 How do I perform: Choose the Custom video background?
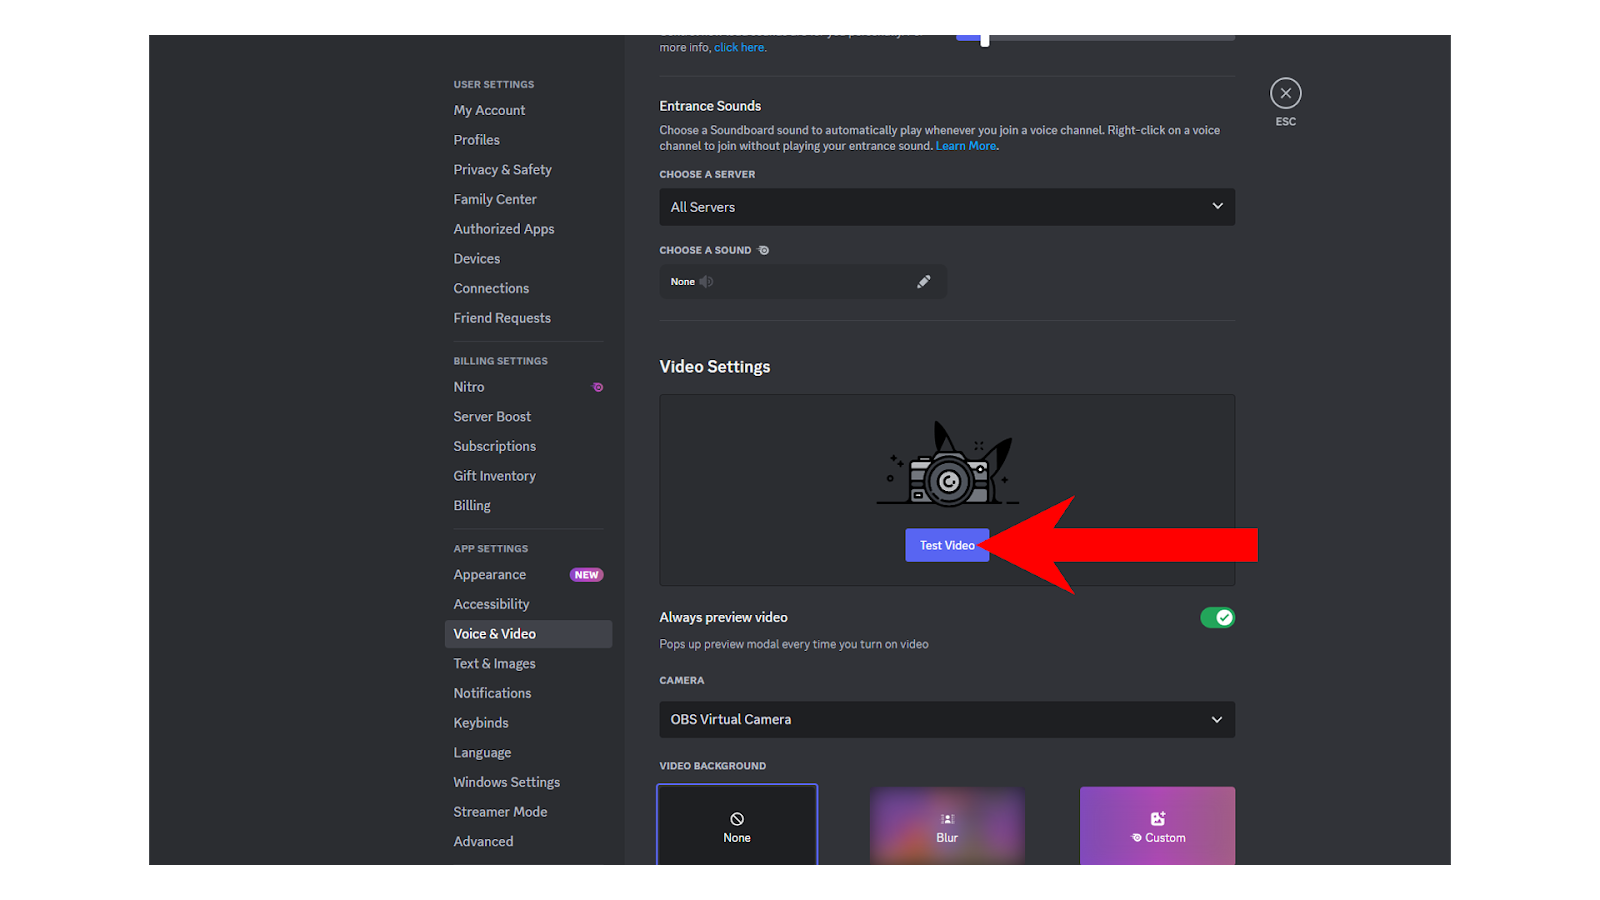(x=1157, y=825)
